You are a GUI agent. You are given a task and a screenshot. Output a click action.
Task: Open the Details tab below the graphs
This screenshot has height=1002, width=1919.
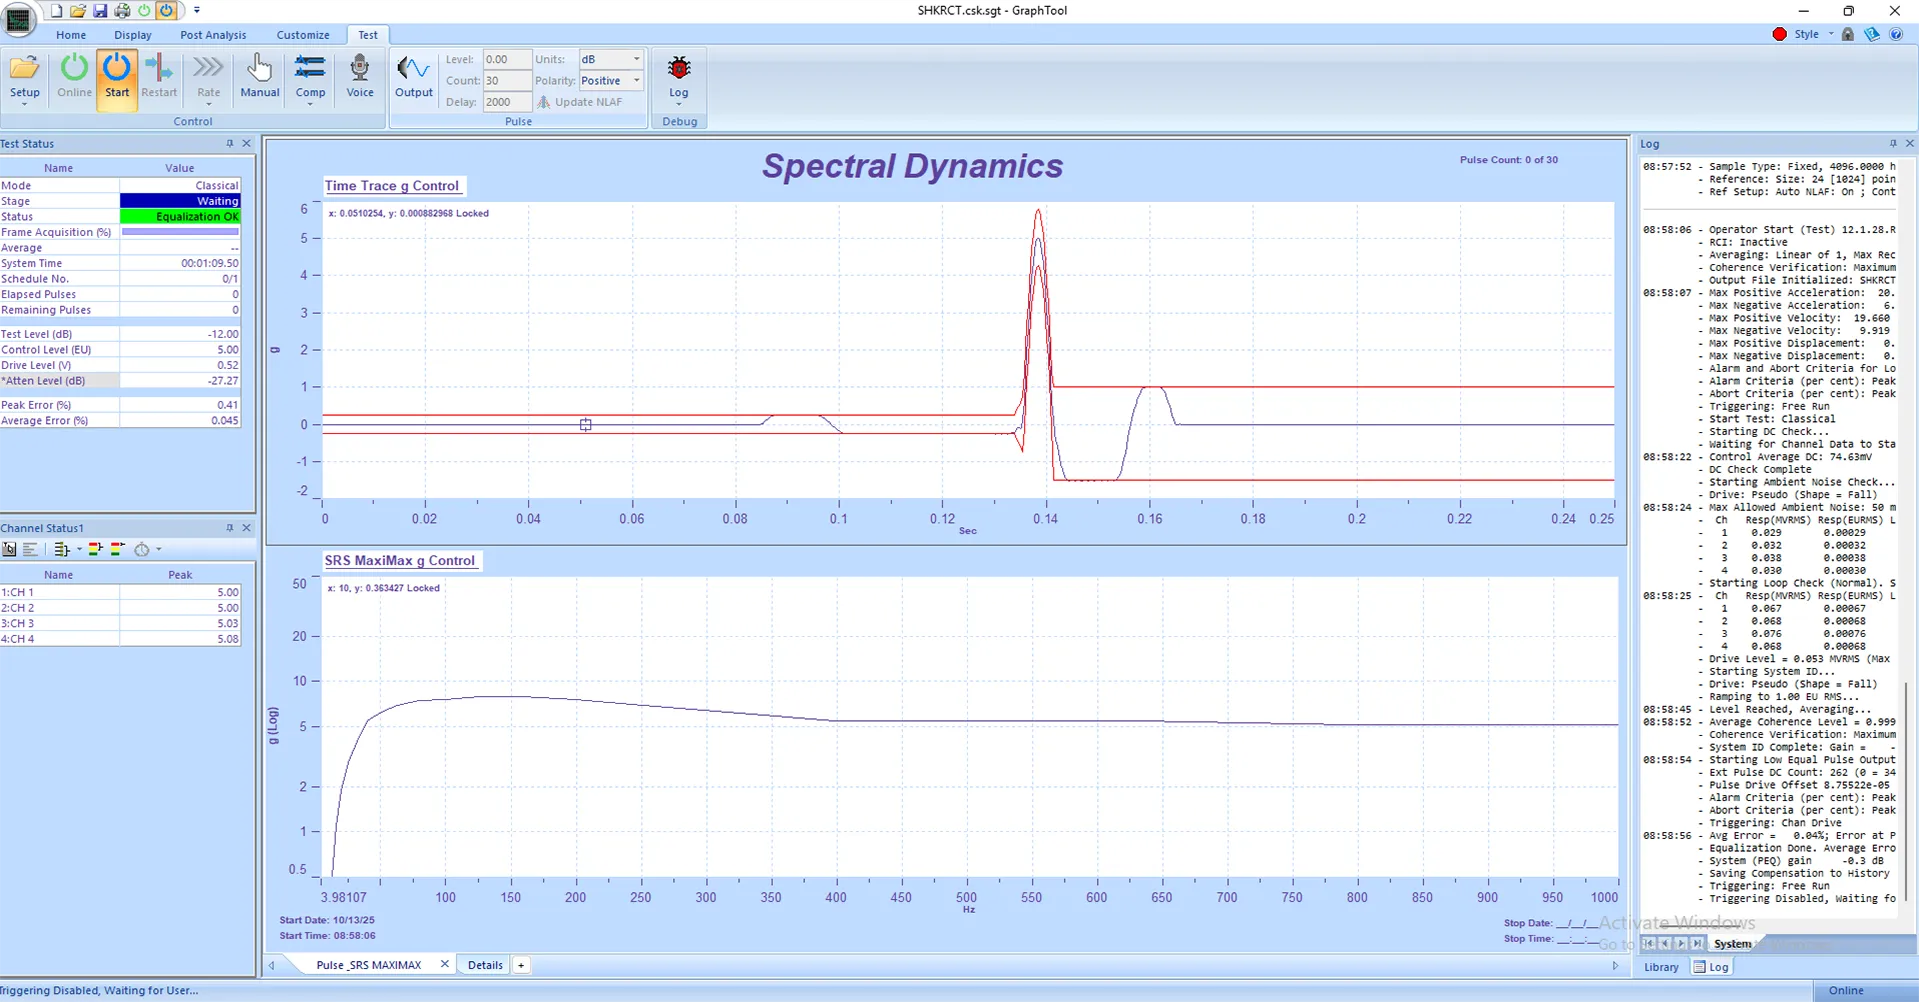[x=485, y=965]
